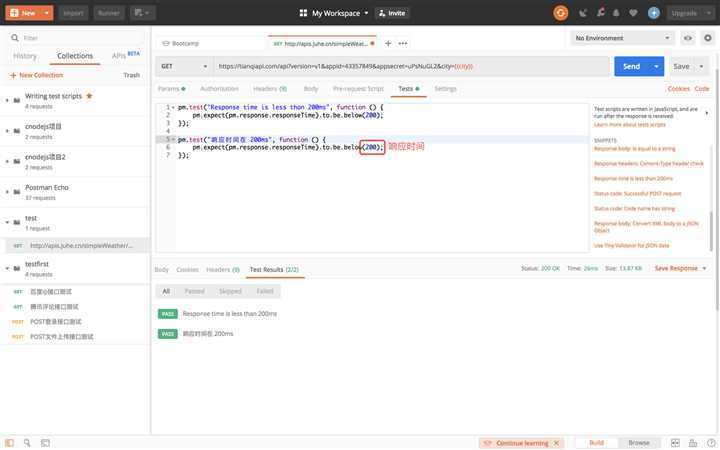Collapse the testfirst collection
The height and width of the screenshot is (450, 720).
(7, 268)
